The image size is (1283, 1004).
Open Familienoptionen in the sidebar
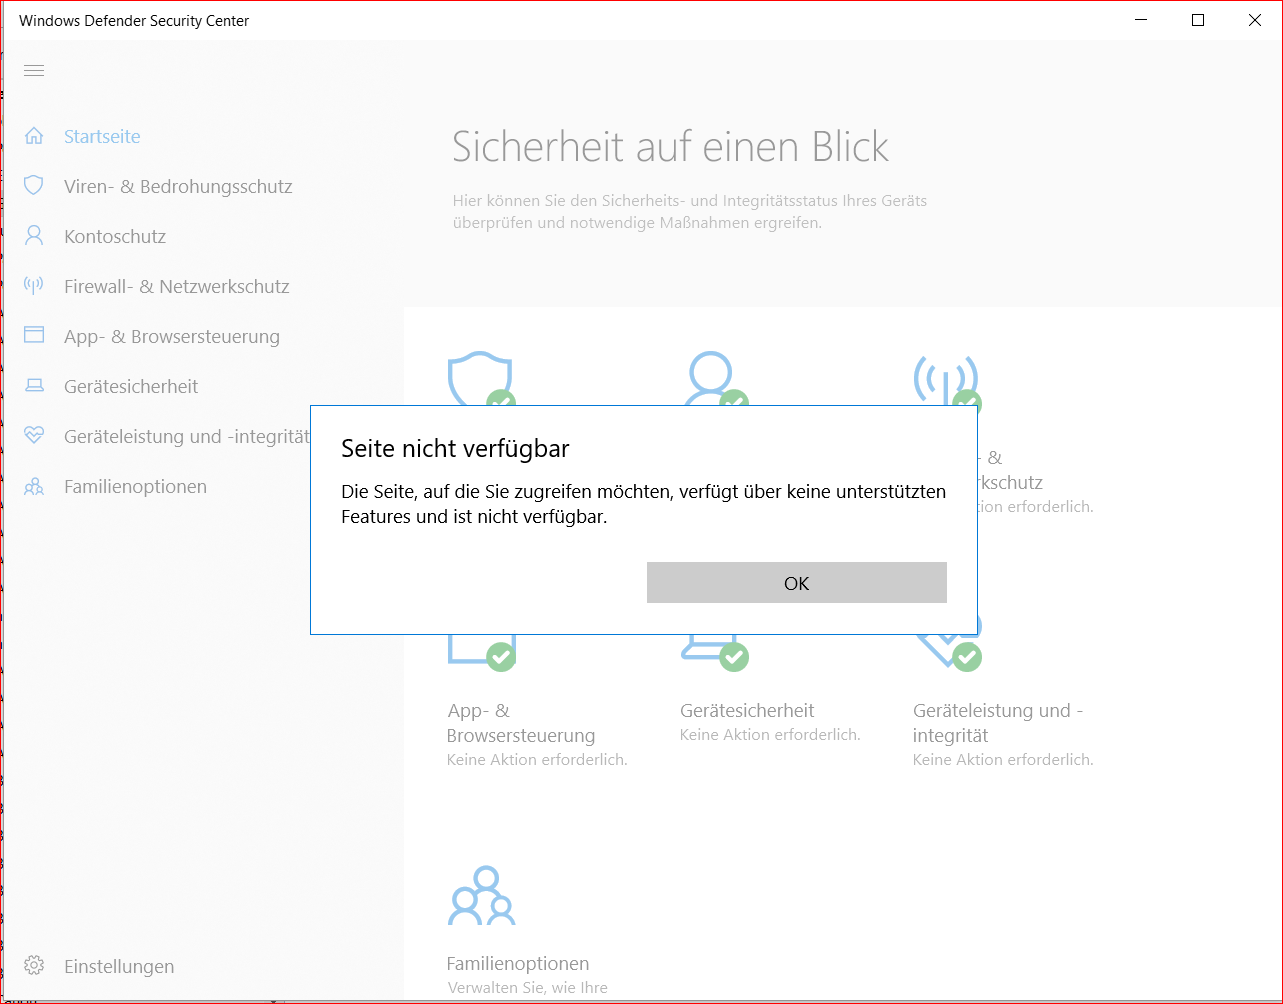click(x=135, y=486)
